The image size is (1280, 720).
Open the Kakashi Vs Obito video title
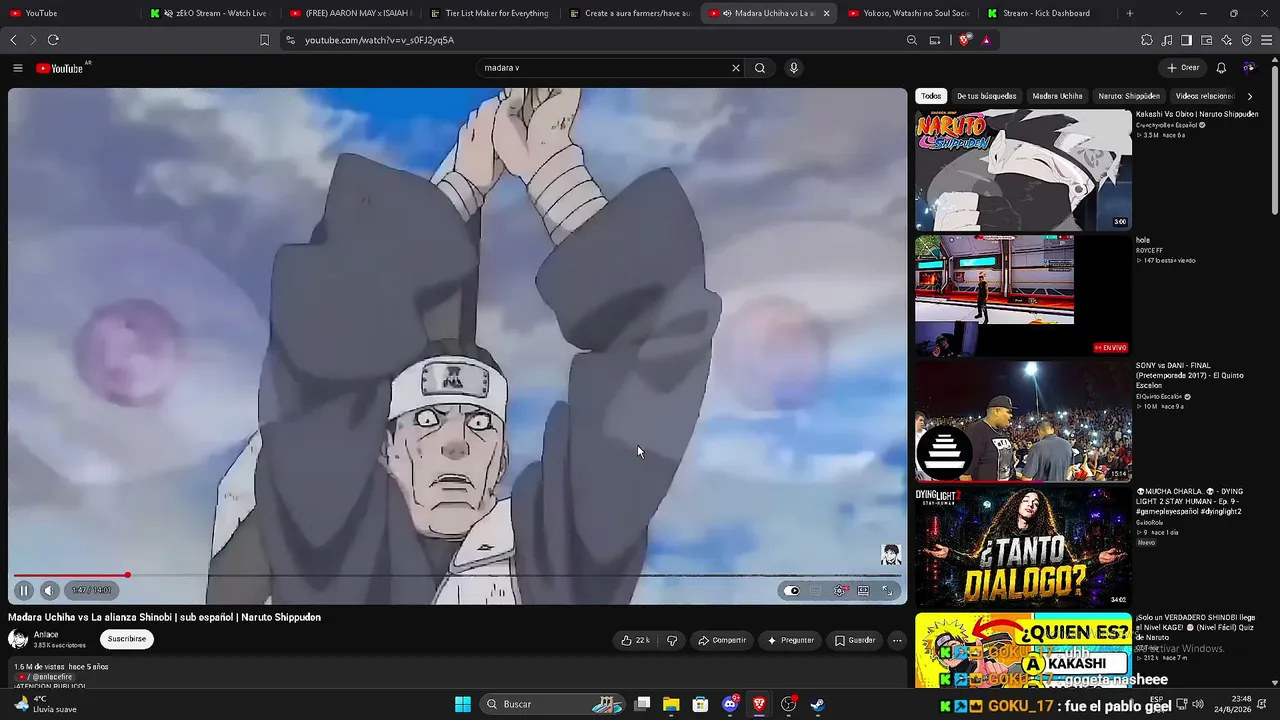click(x=1197, y=114)
